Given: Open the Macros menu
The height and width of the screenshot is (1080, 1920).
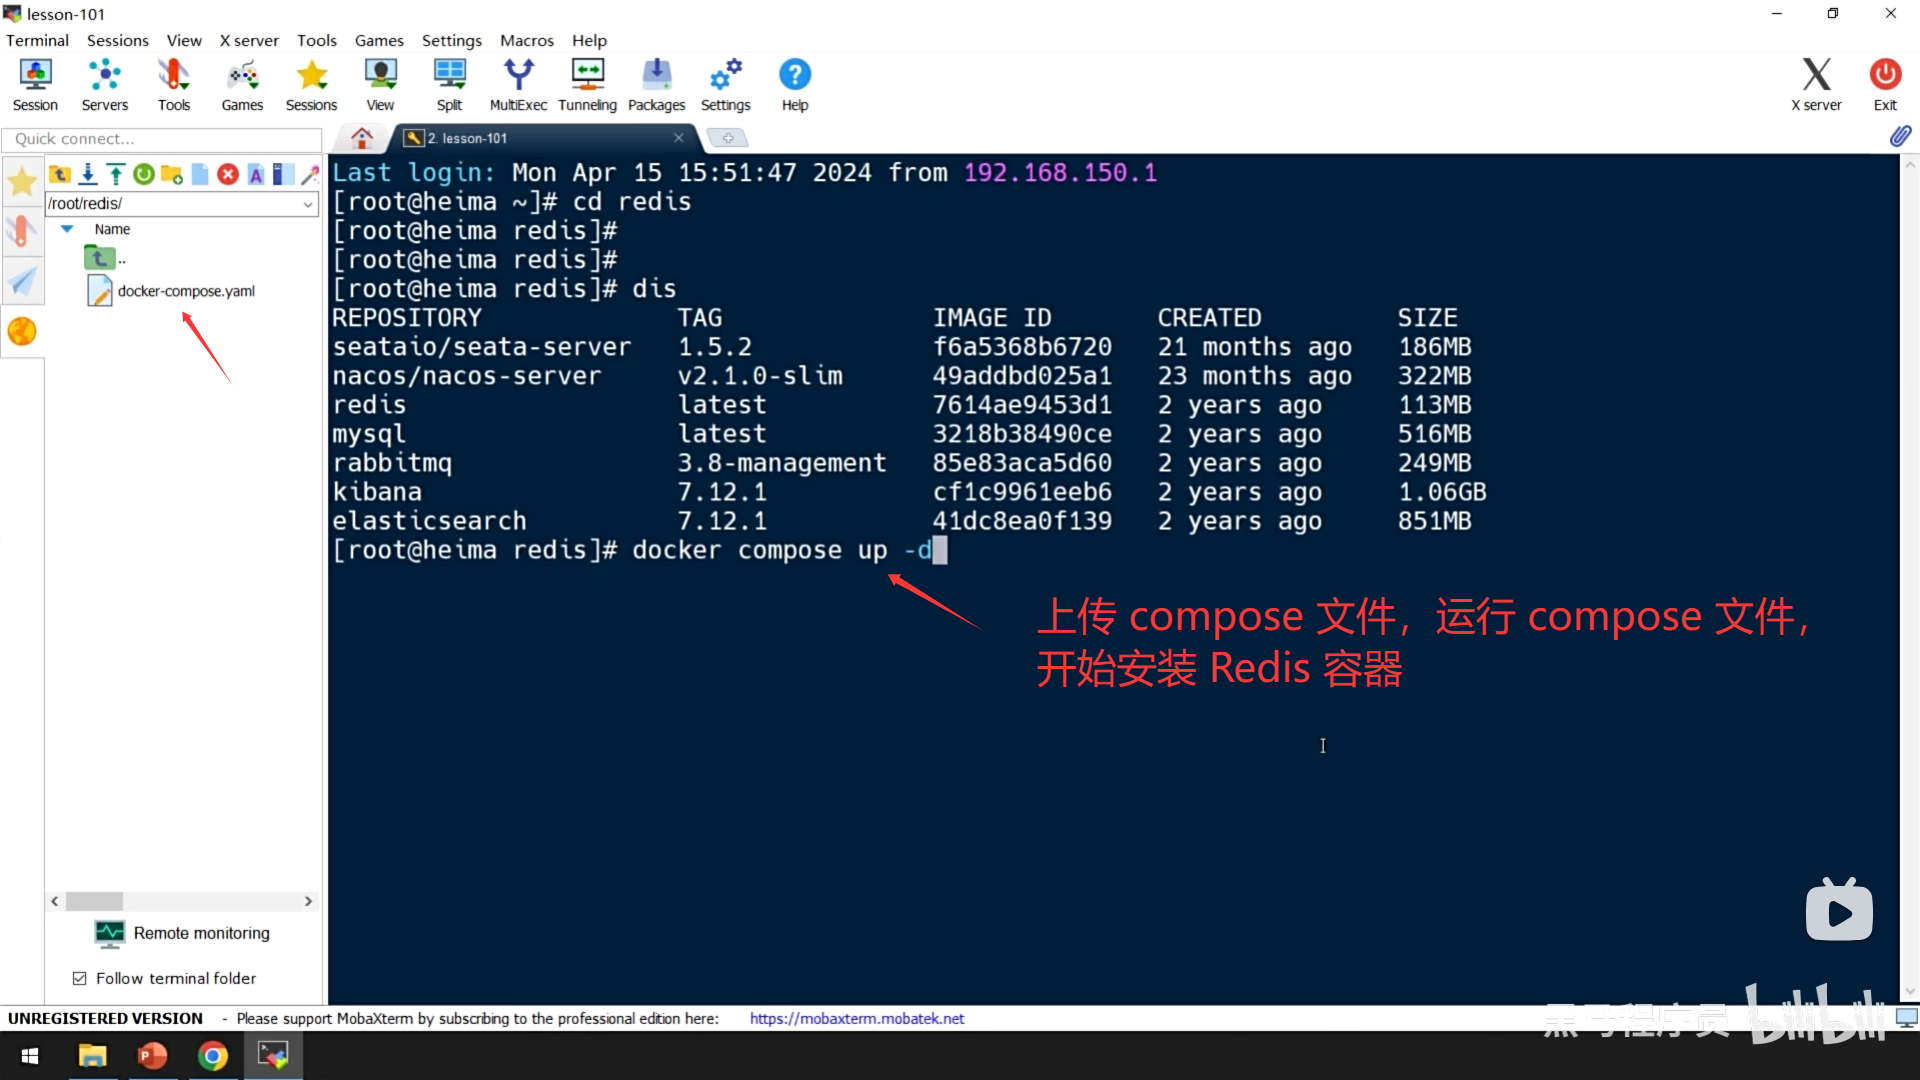Looking at the screenshot, I should [x=526, y=40].
